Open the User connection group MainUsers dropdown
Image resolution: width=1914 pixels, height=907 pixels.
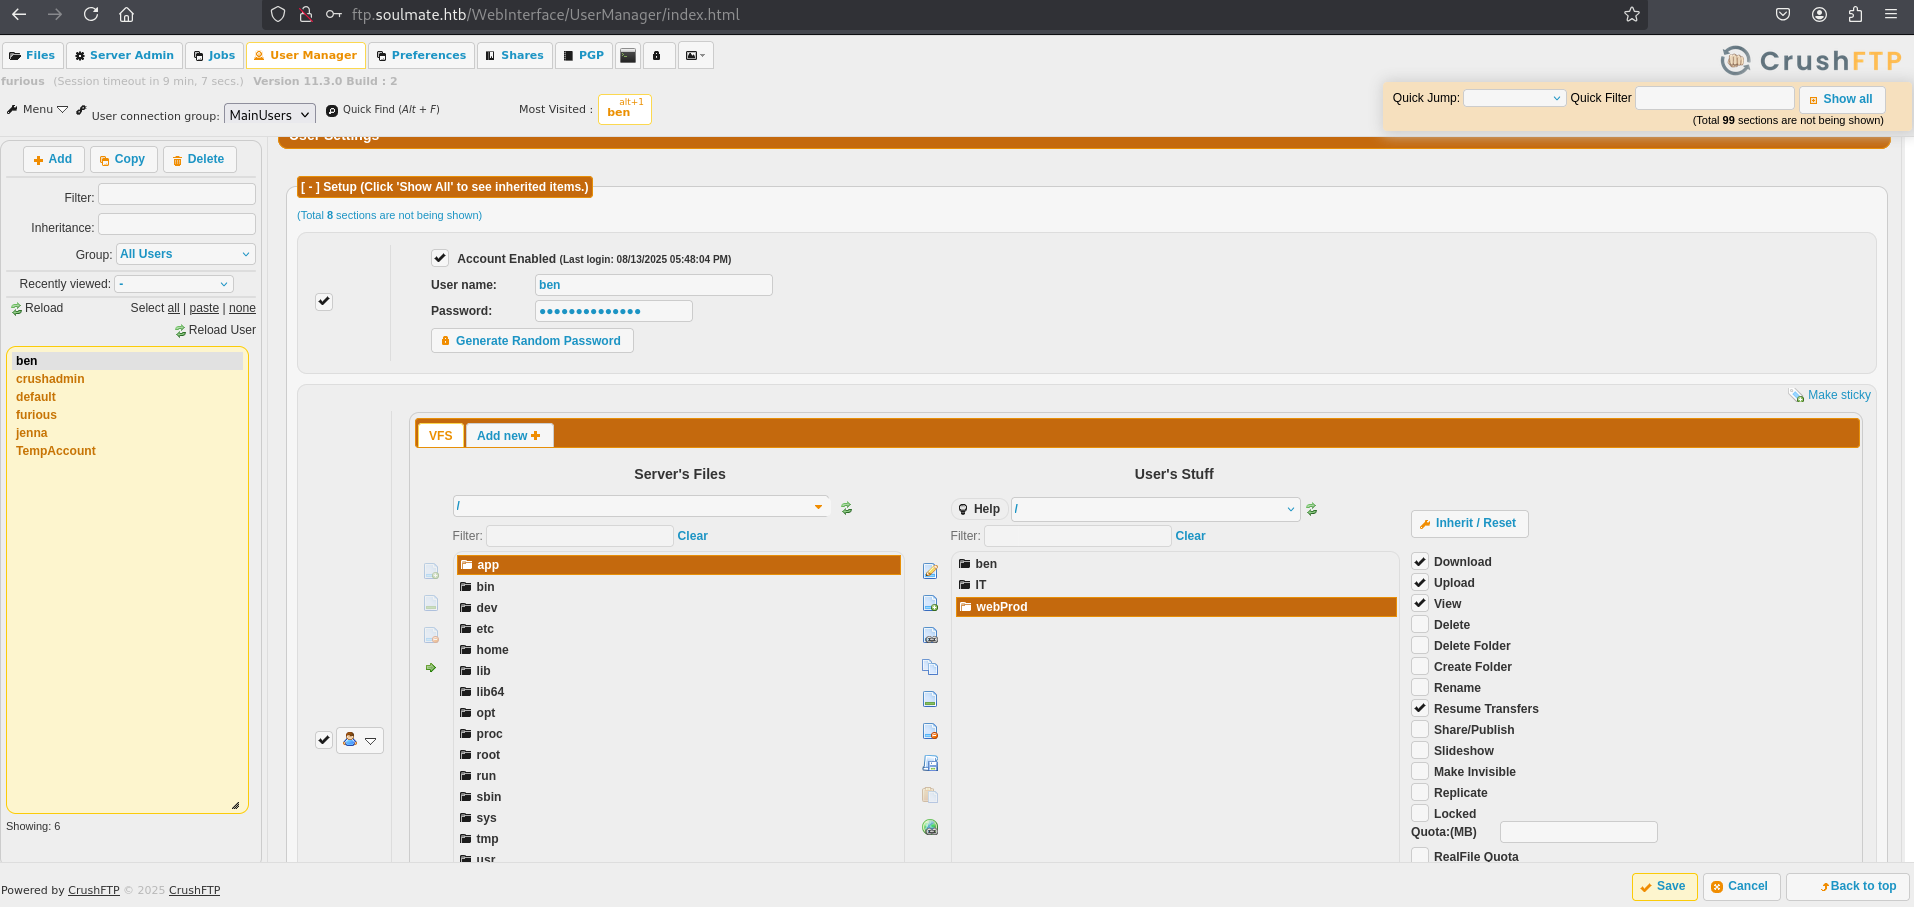[270, 115]
